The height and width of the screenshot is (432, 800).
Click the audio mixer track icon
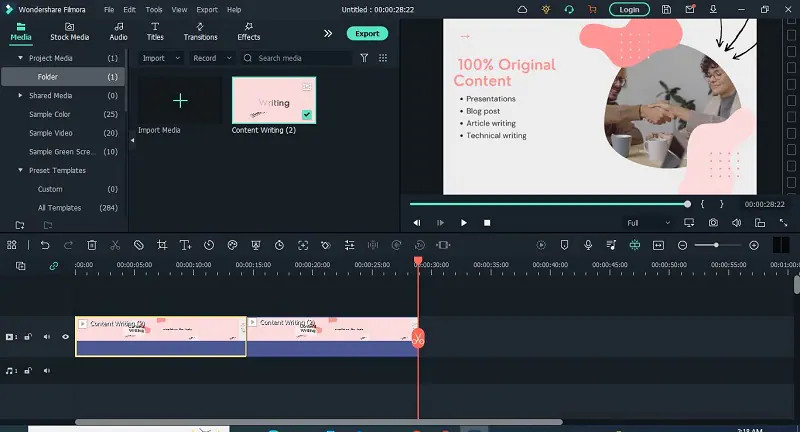(x=611, y=245)
